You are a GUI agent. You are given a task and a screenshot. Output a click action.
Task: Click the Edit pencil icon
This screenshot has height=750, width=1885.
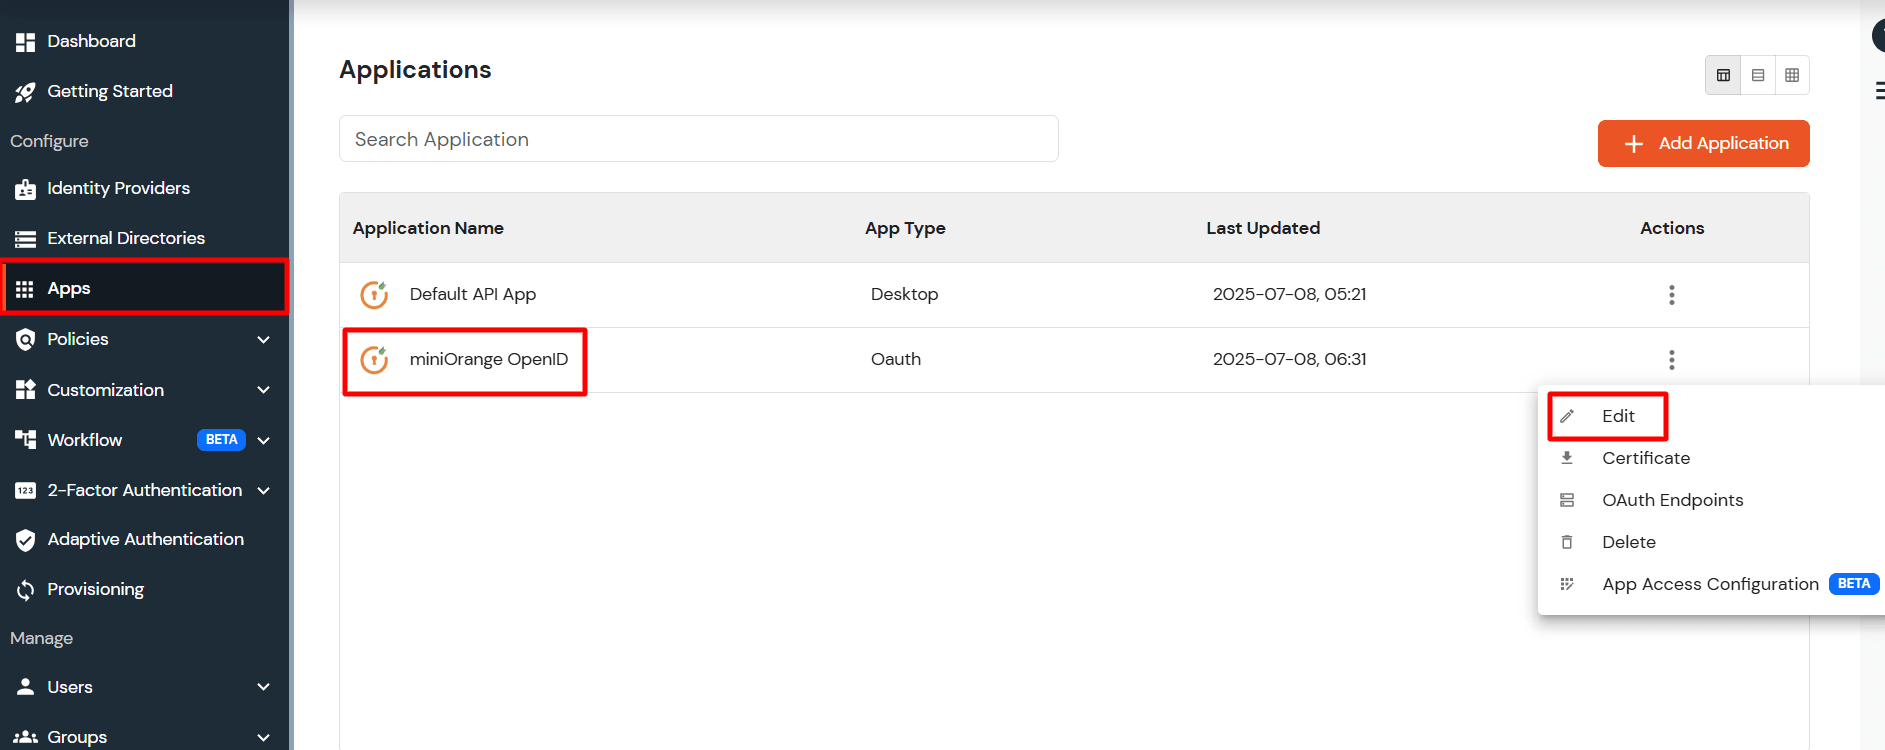coord(1567,416)
